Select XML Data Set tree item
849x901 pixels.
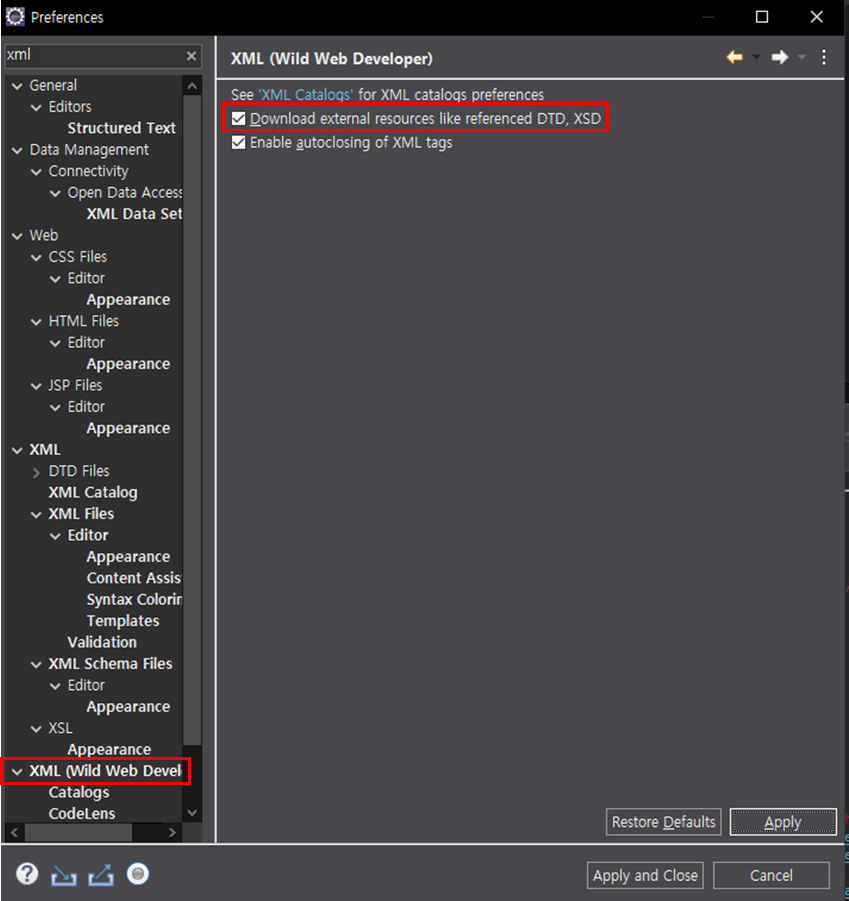click(134, 214)
